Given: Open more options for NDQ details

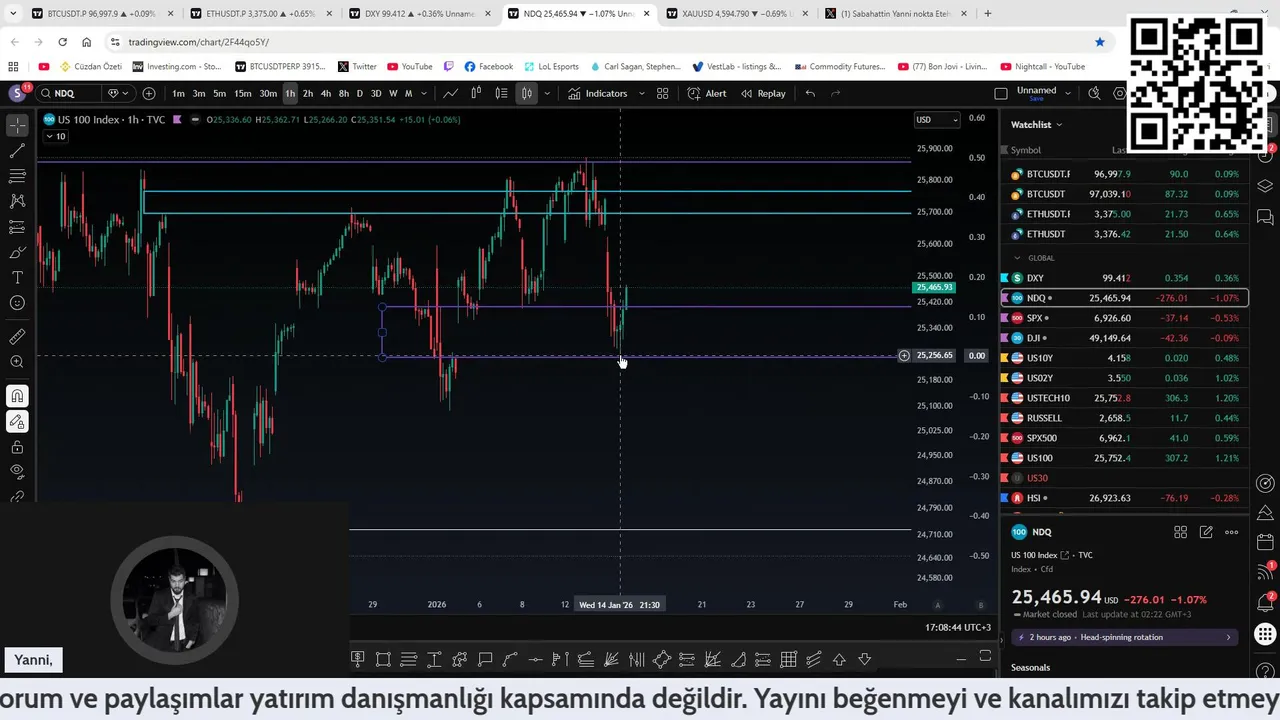Looking at the screenshot, I should tap(1232, 532).
